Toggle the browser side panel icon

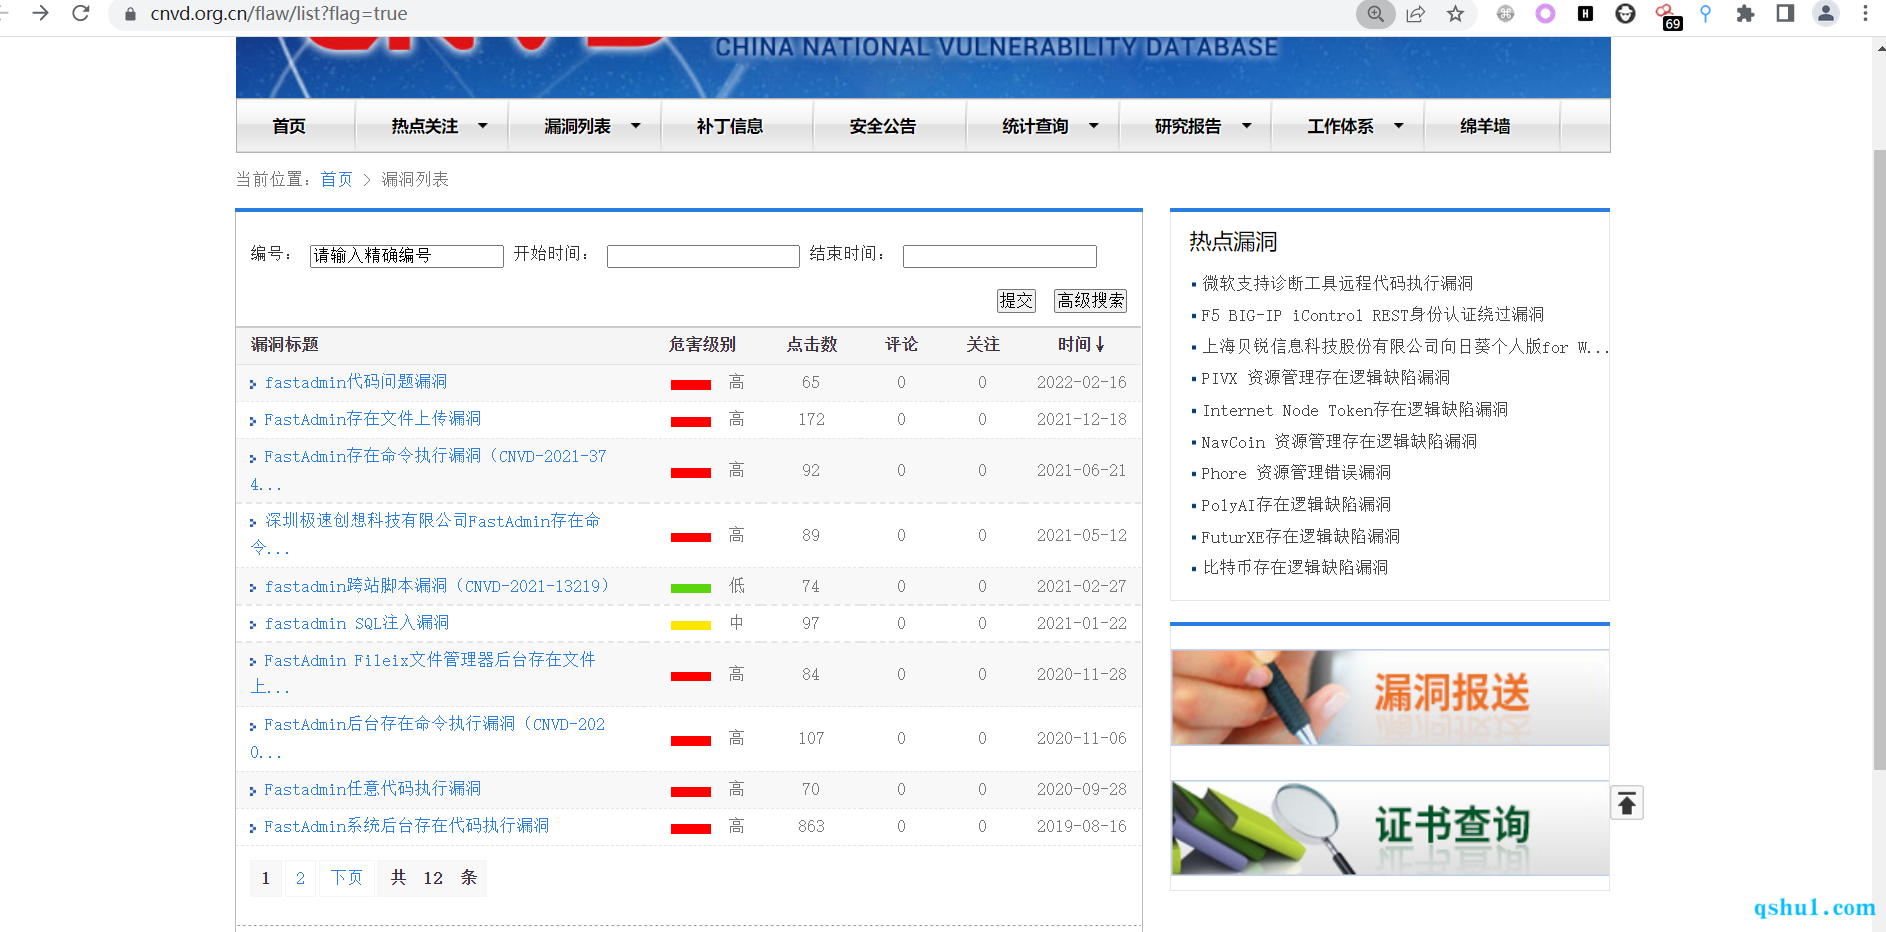(x=1785, y=14)
